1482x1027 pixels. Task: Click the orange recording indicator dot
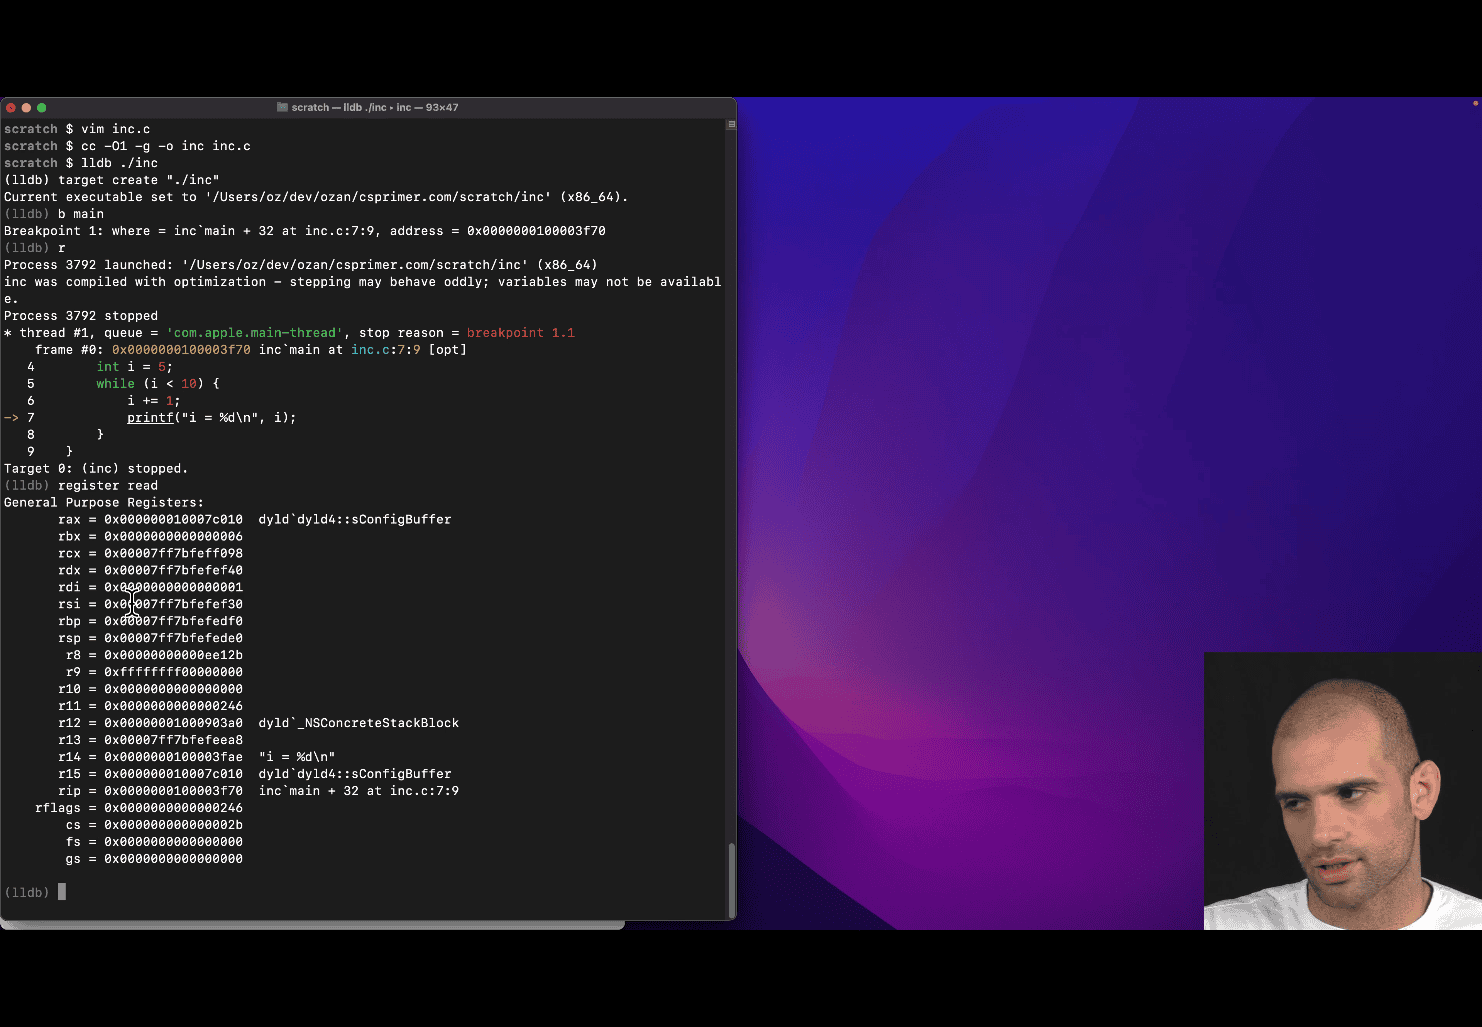(1475, 103)
